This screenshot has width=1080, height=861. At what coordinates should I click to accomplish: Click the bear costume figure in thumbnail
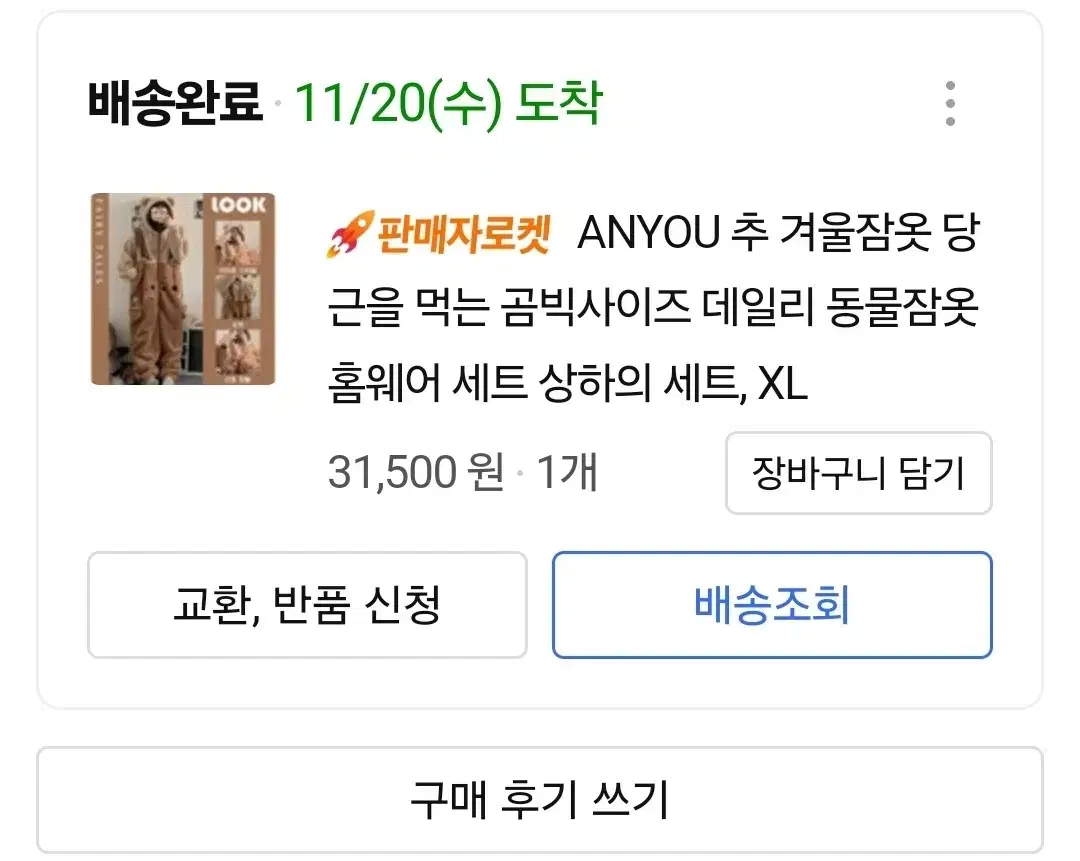pos(152,289)
